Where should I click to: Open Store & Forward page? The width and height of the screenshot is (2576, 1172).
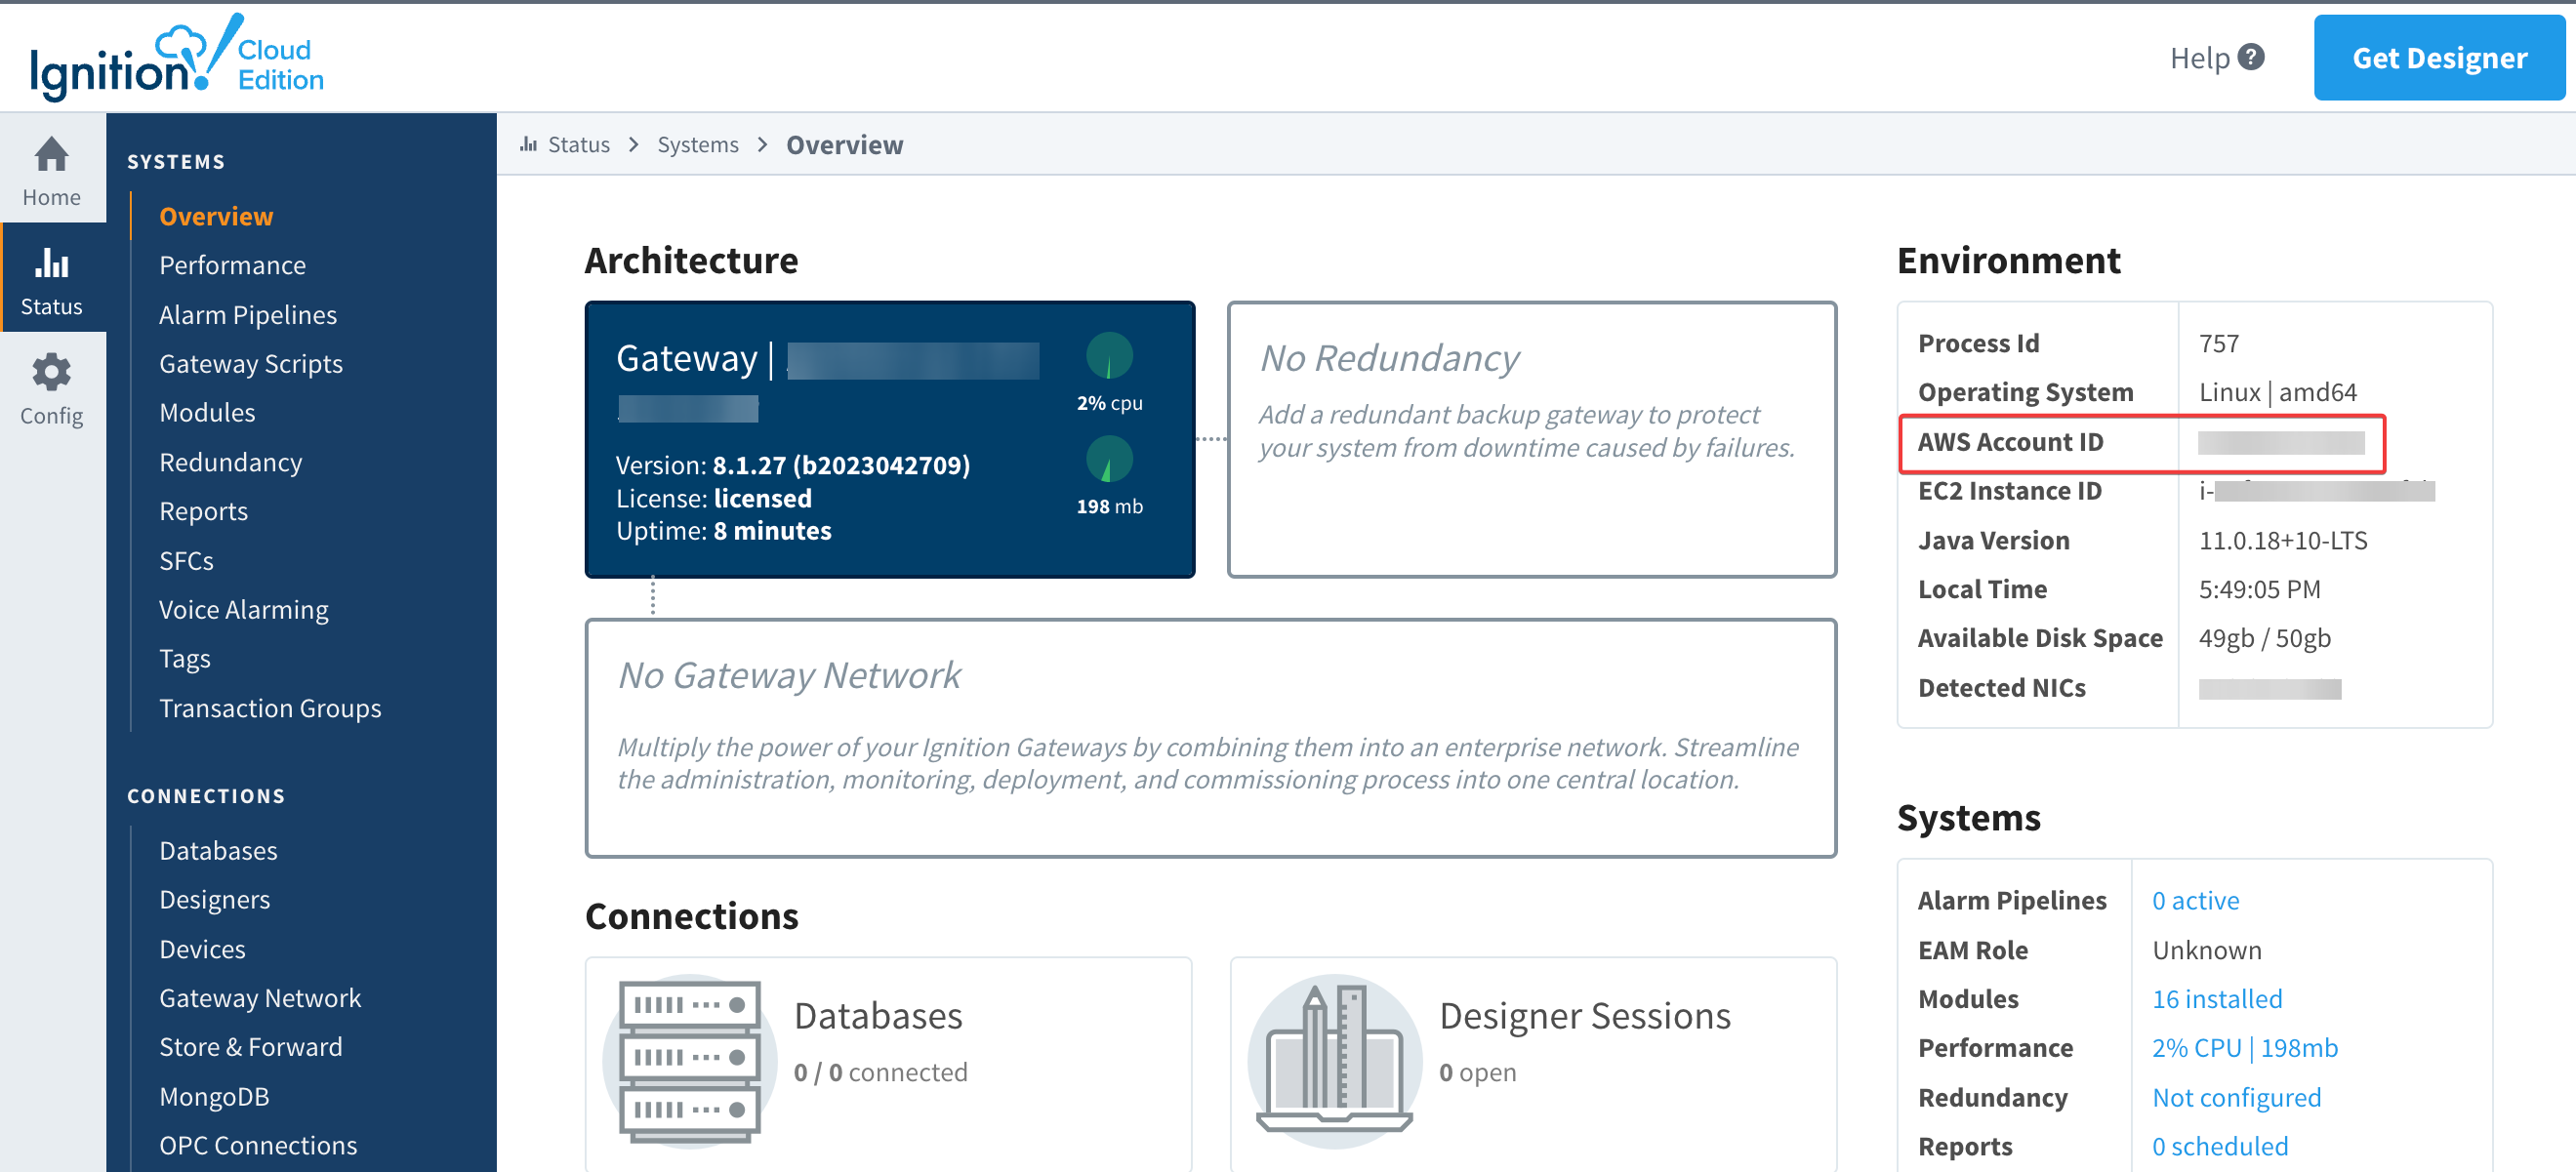[251, 1046]
